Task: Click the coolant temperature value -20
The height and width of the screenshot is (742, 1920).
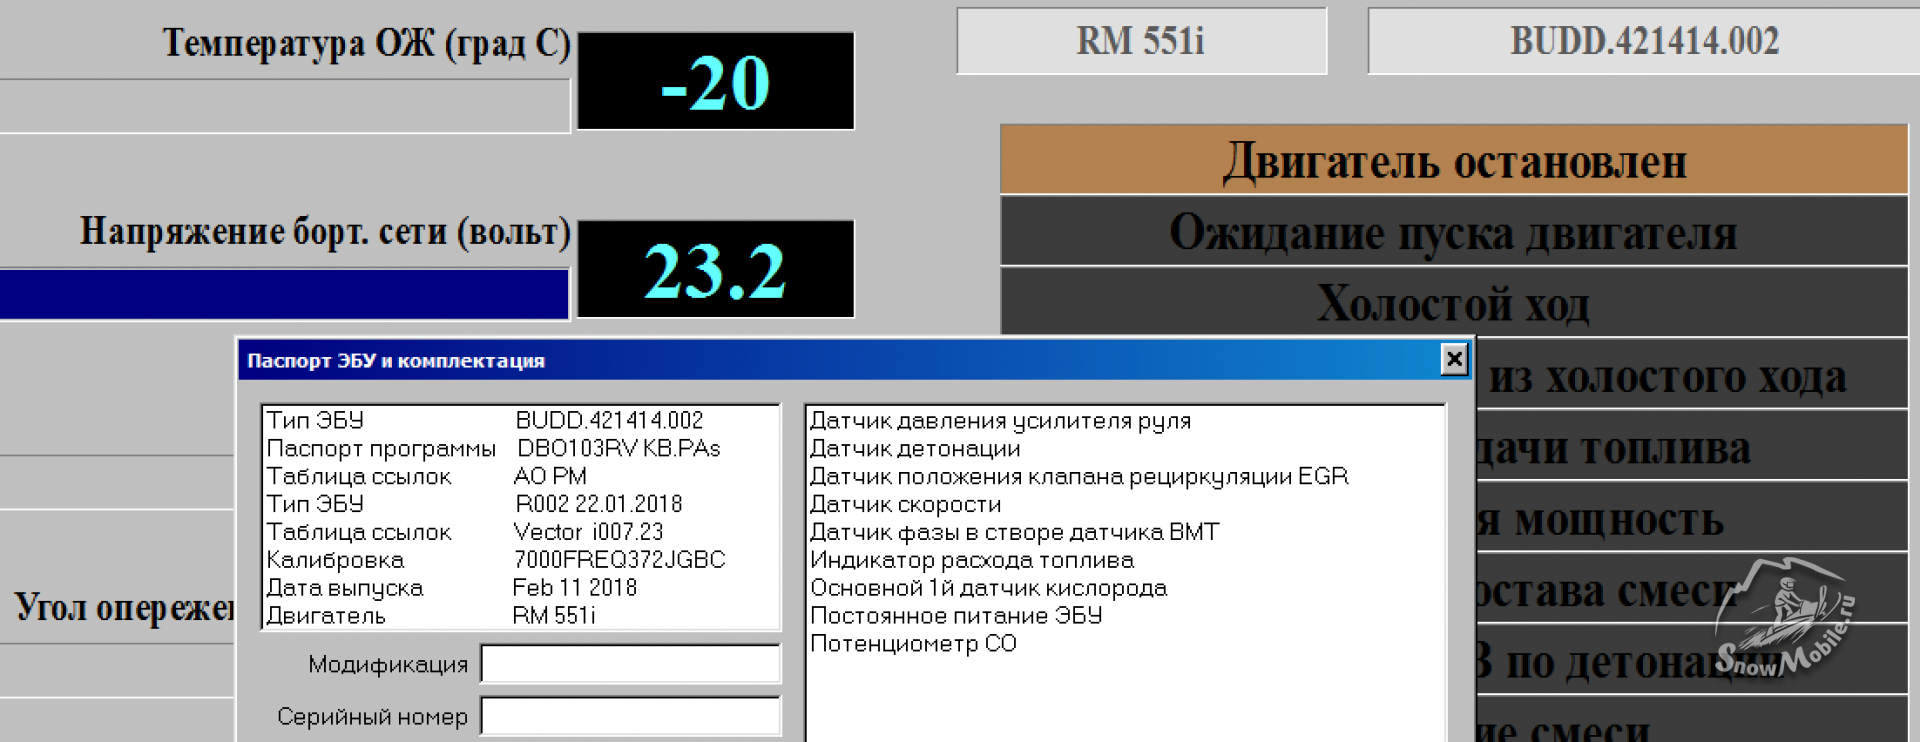Action: click(716, 81)
